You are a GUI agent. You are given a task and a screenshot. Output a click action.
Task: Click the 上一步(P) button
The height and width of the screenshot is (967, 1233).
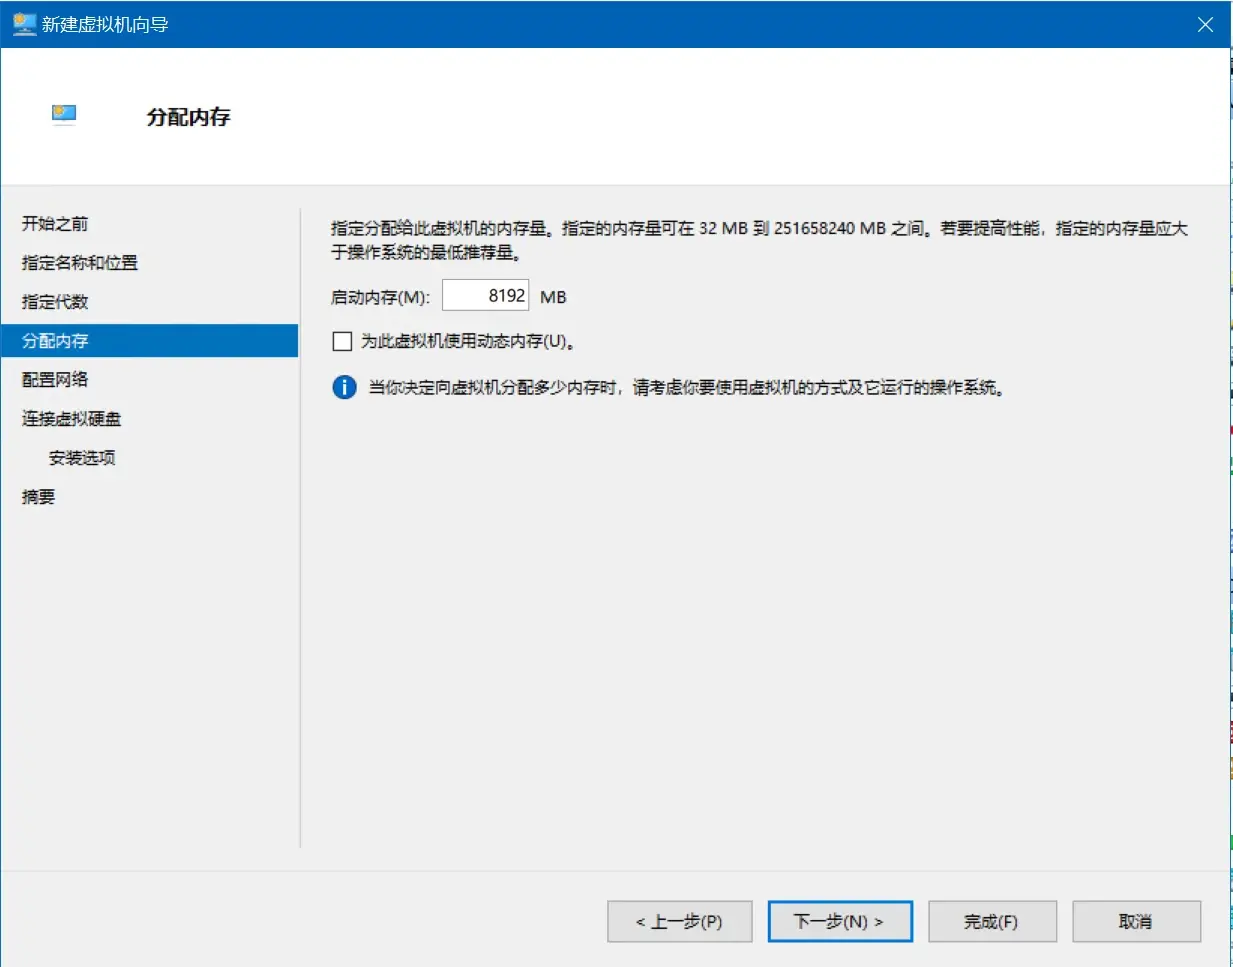coord(679,921)
